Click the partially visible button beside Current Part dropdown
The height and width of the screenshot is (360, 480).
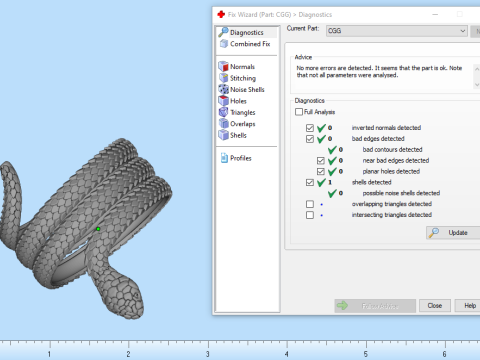tap(475, 31)
